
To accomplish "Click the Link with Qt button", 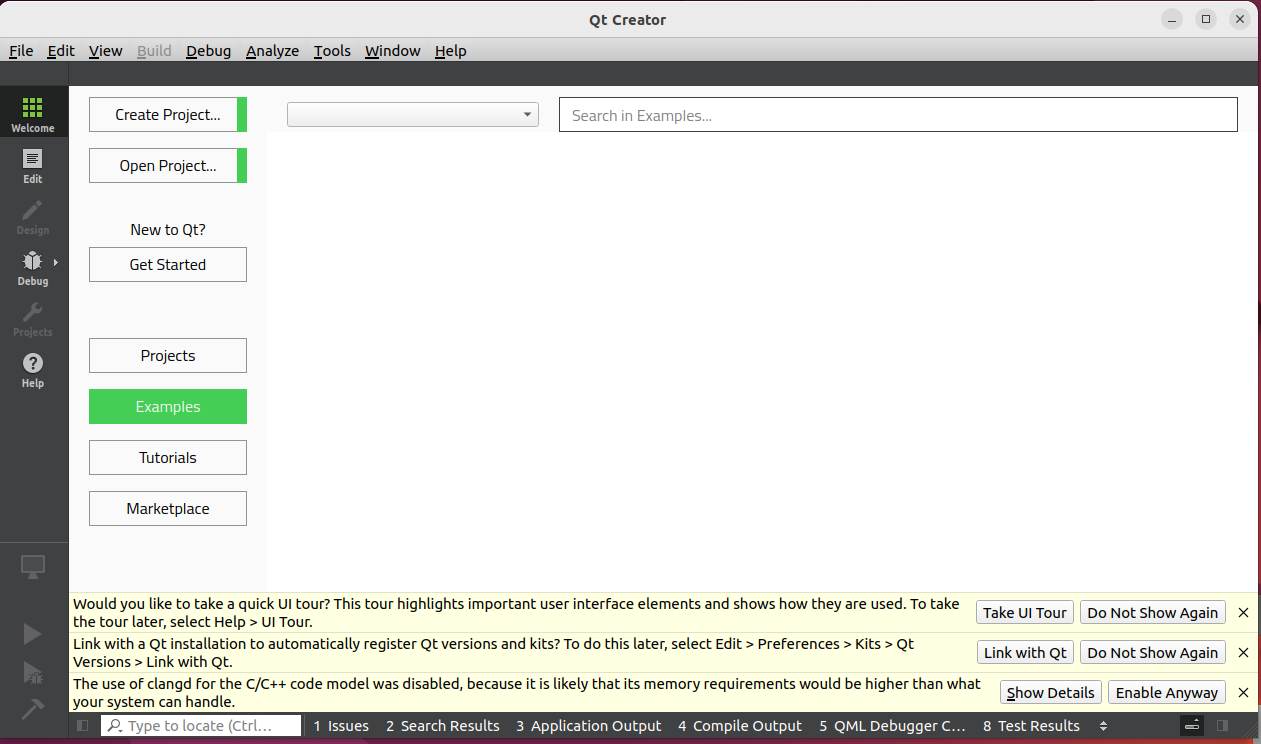I will pyautogui.click(x=1025, y=653).
